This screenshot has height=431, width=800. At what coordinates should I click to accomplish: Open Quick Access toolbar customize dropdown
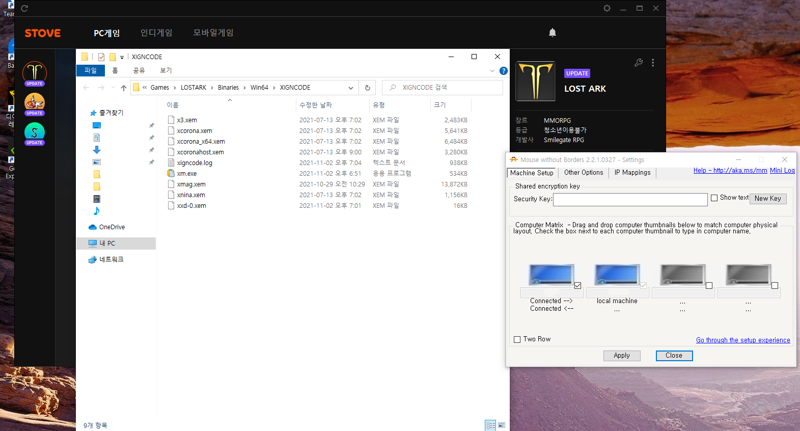coord(122,57)
